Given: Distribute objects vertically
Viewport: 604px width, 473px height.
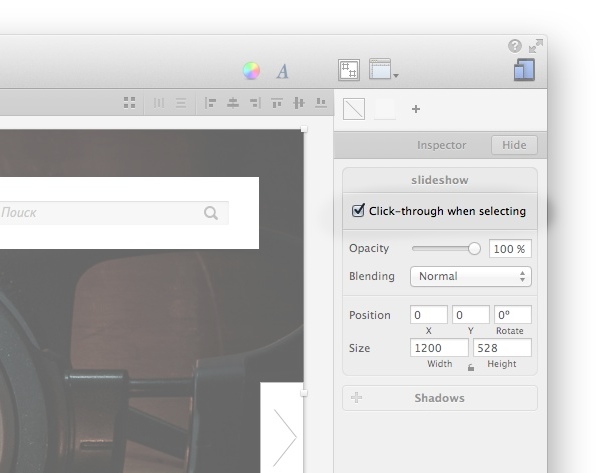Looking at the screenshot, I should (181, 103).
